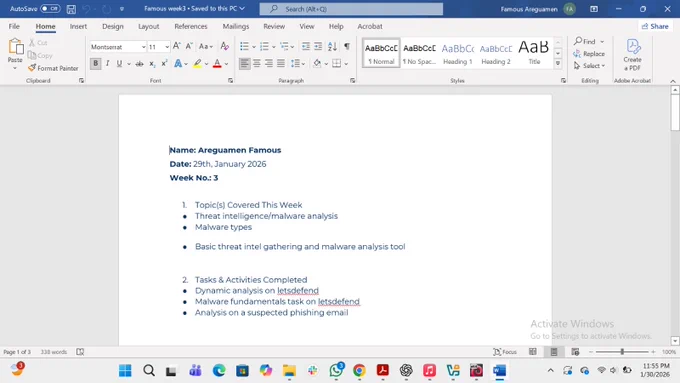Apply No Spacing style
The height and width of the screenshot is (383, 680).
pos(419,54)
